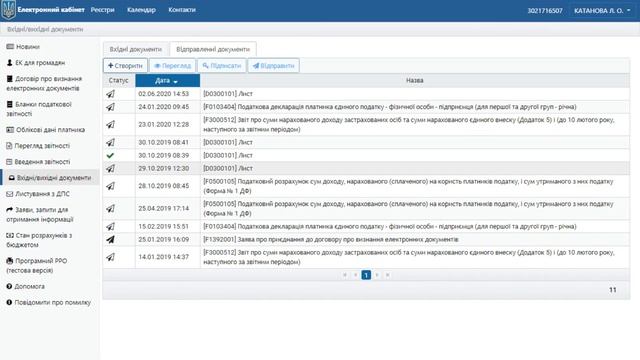Open Договір про визнання електронних документів

(x=44, y=83)
